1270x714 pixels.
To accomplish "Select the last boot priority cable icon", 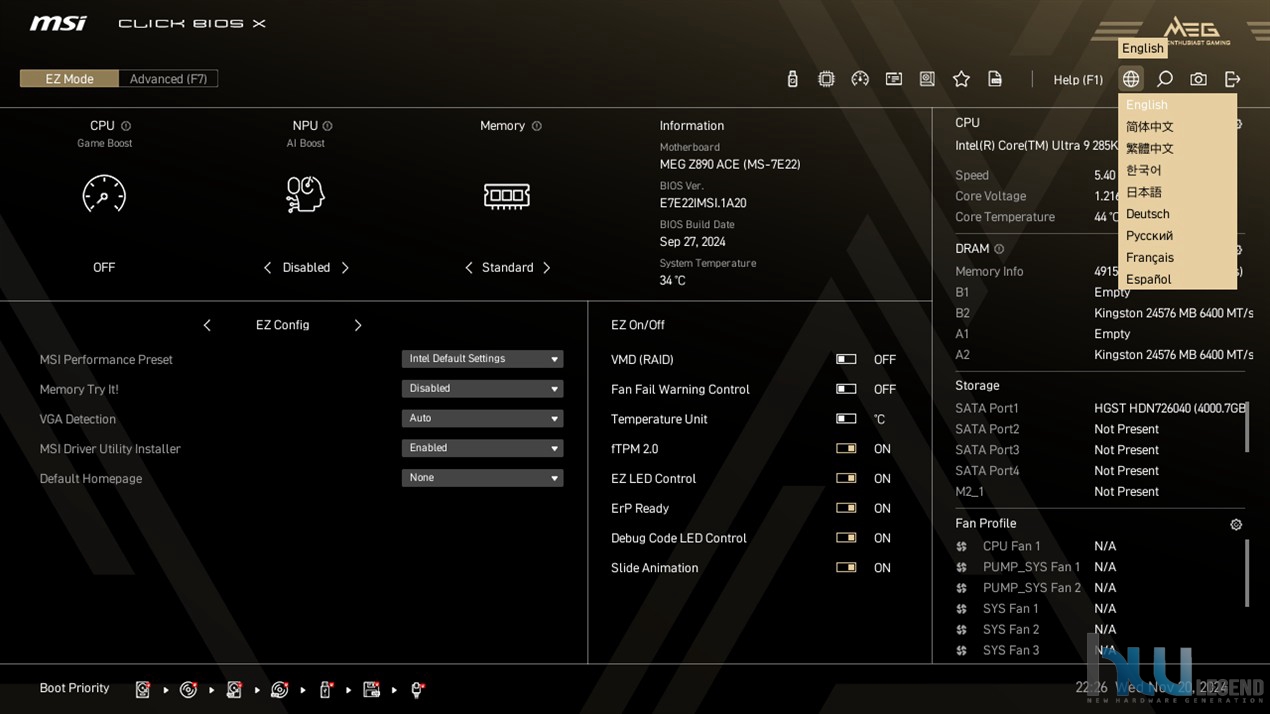I will 417,689.
